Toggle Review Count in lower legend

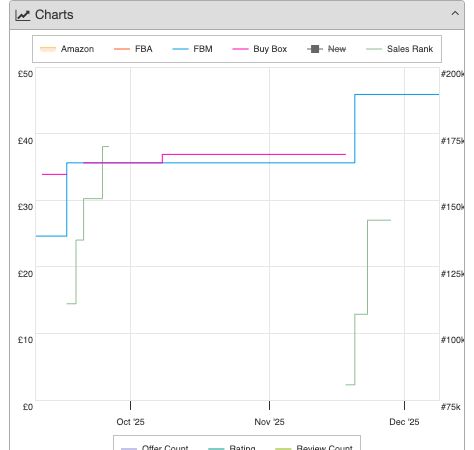pos(314,447)
